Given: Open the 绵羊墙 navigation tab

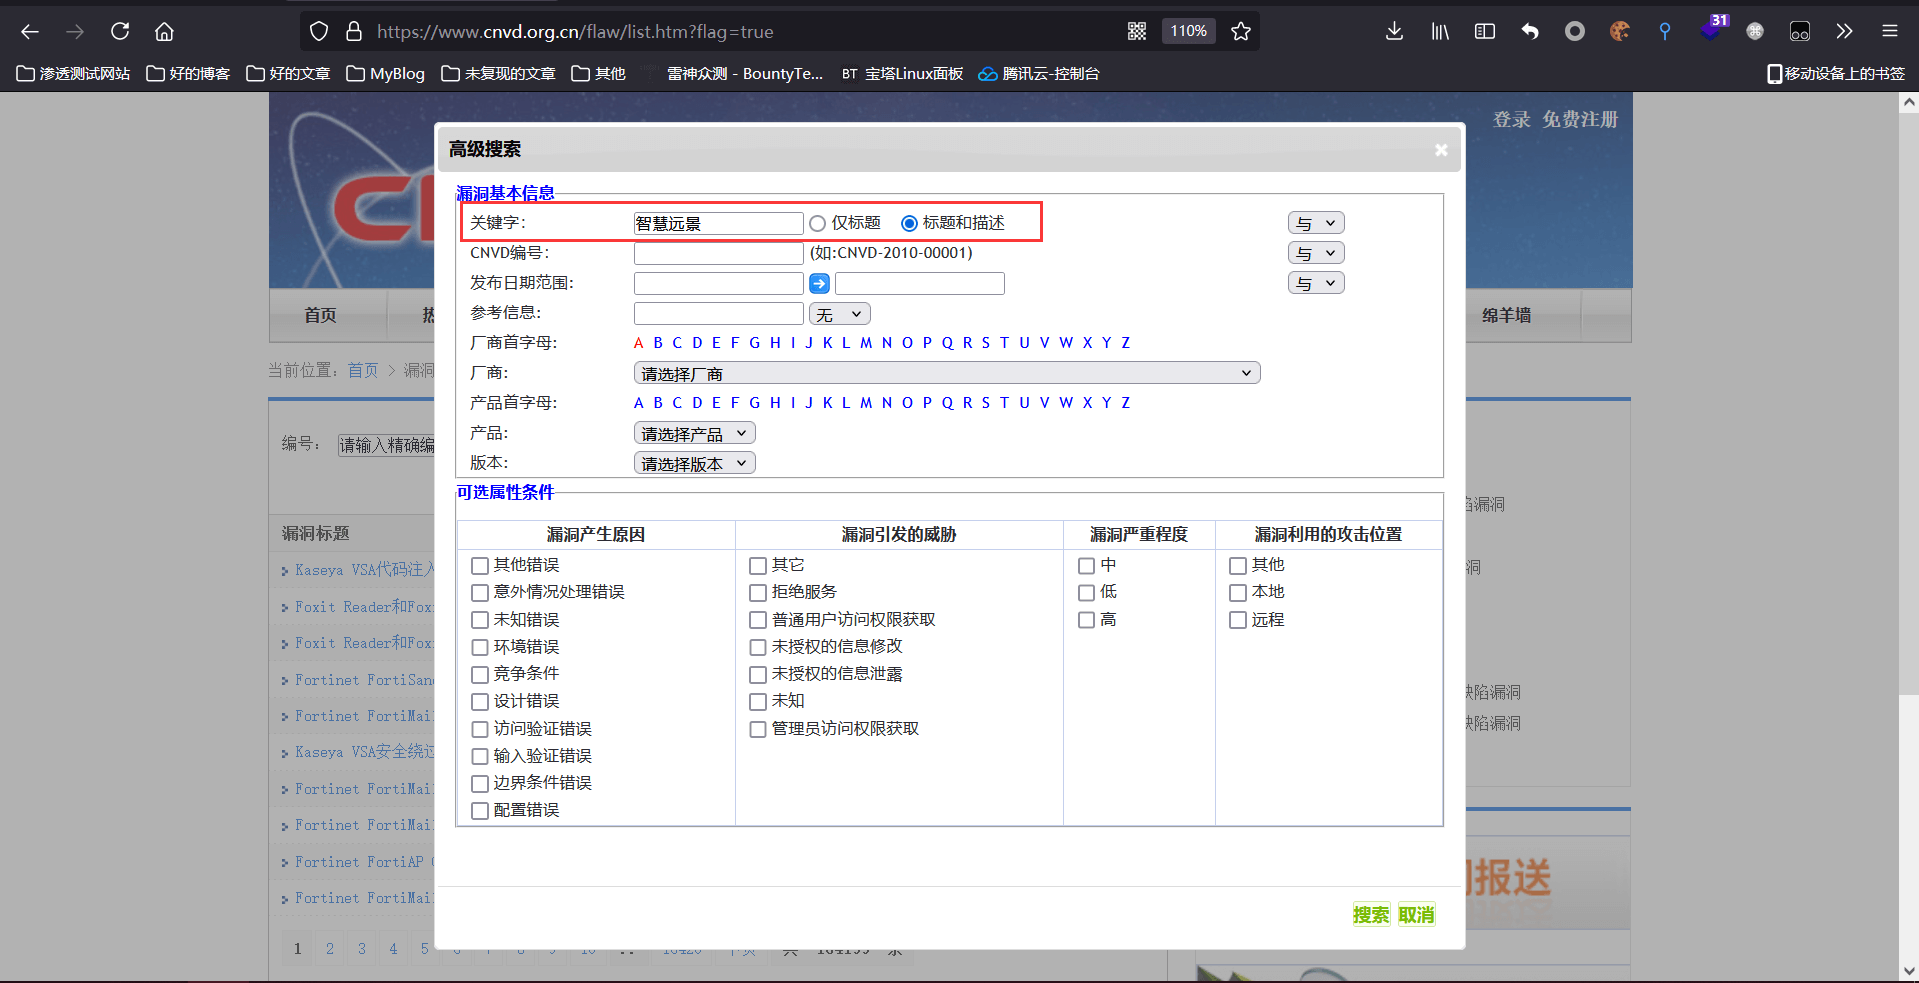Looking at the screenshot, I should (x=1506, y=315).
